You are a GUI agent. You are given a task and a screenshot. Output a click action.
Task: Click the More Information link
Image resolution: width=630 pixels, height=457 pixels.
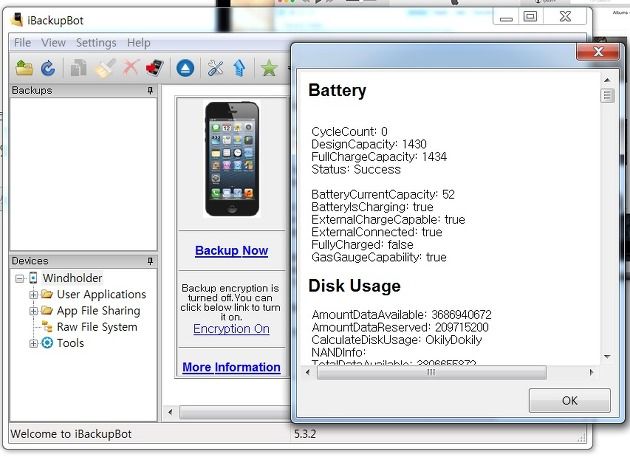click(x=231, y=367)
